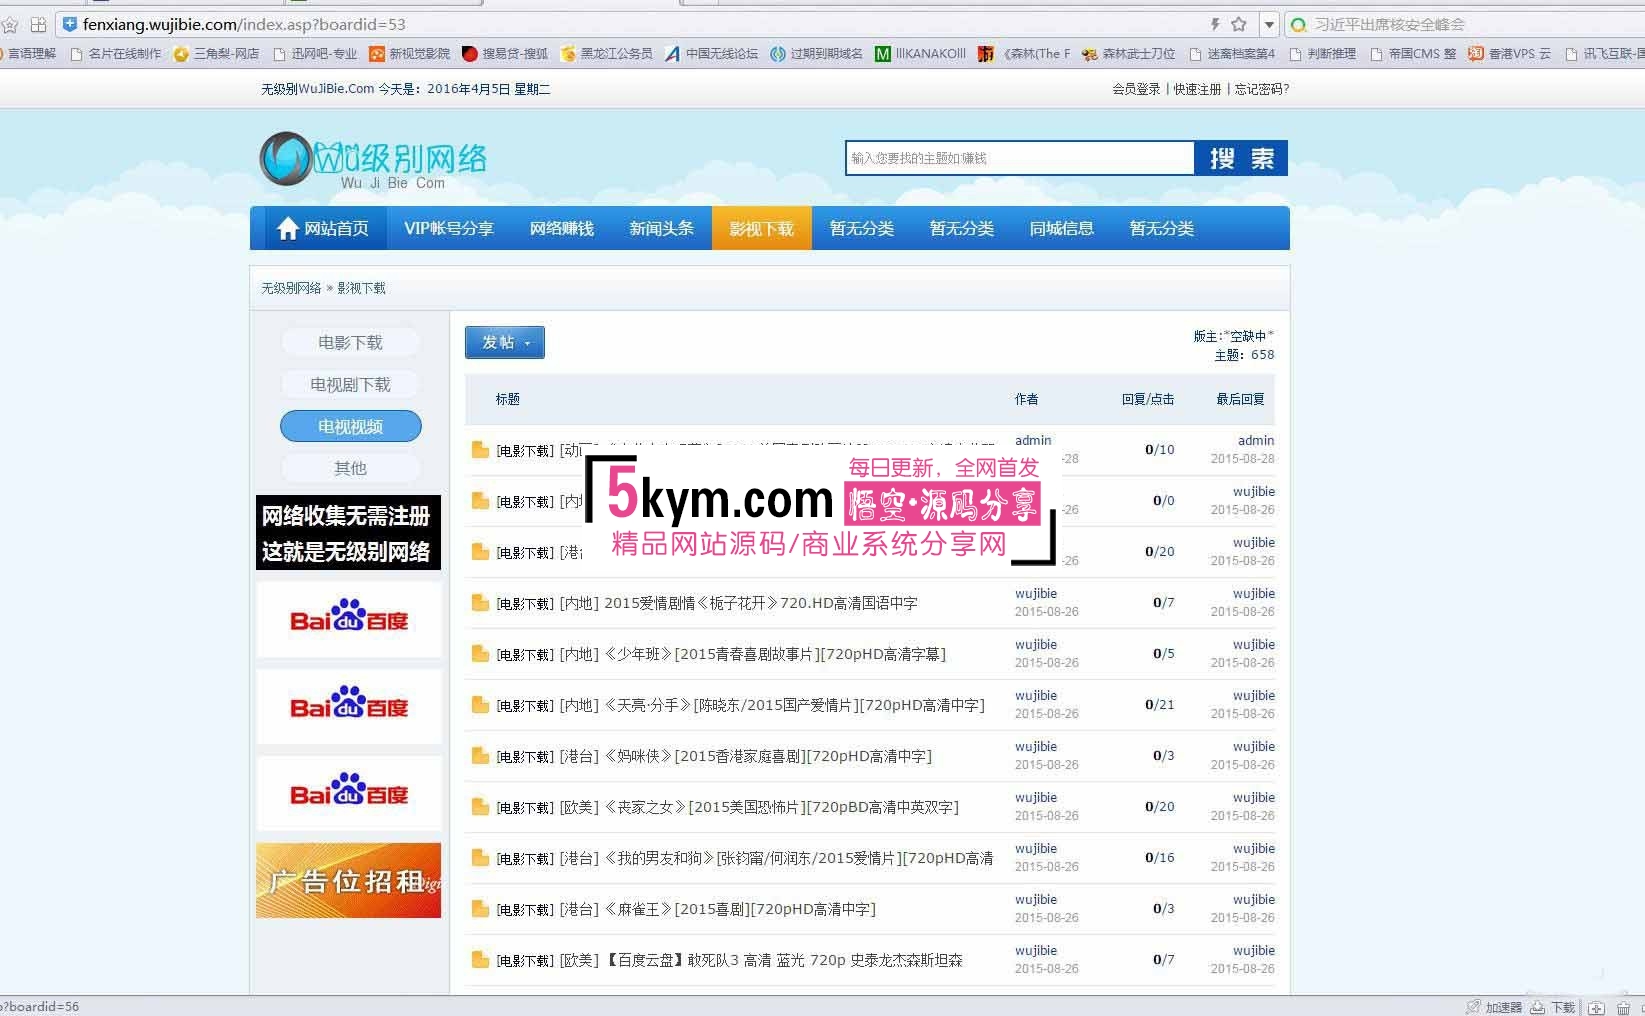Click folder icon of 敢死队3 post
This screenshot has height=1016, width=1645.
pos(480,960)
